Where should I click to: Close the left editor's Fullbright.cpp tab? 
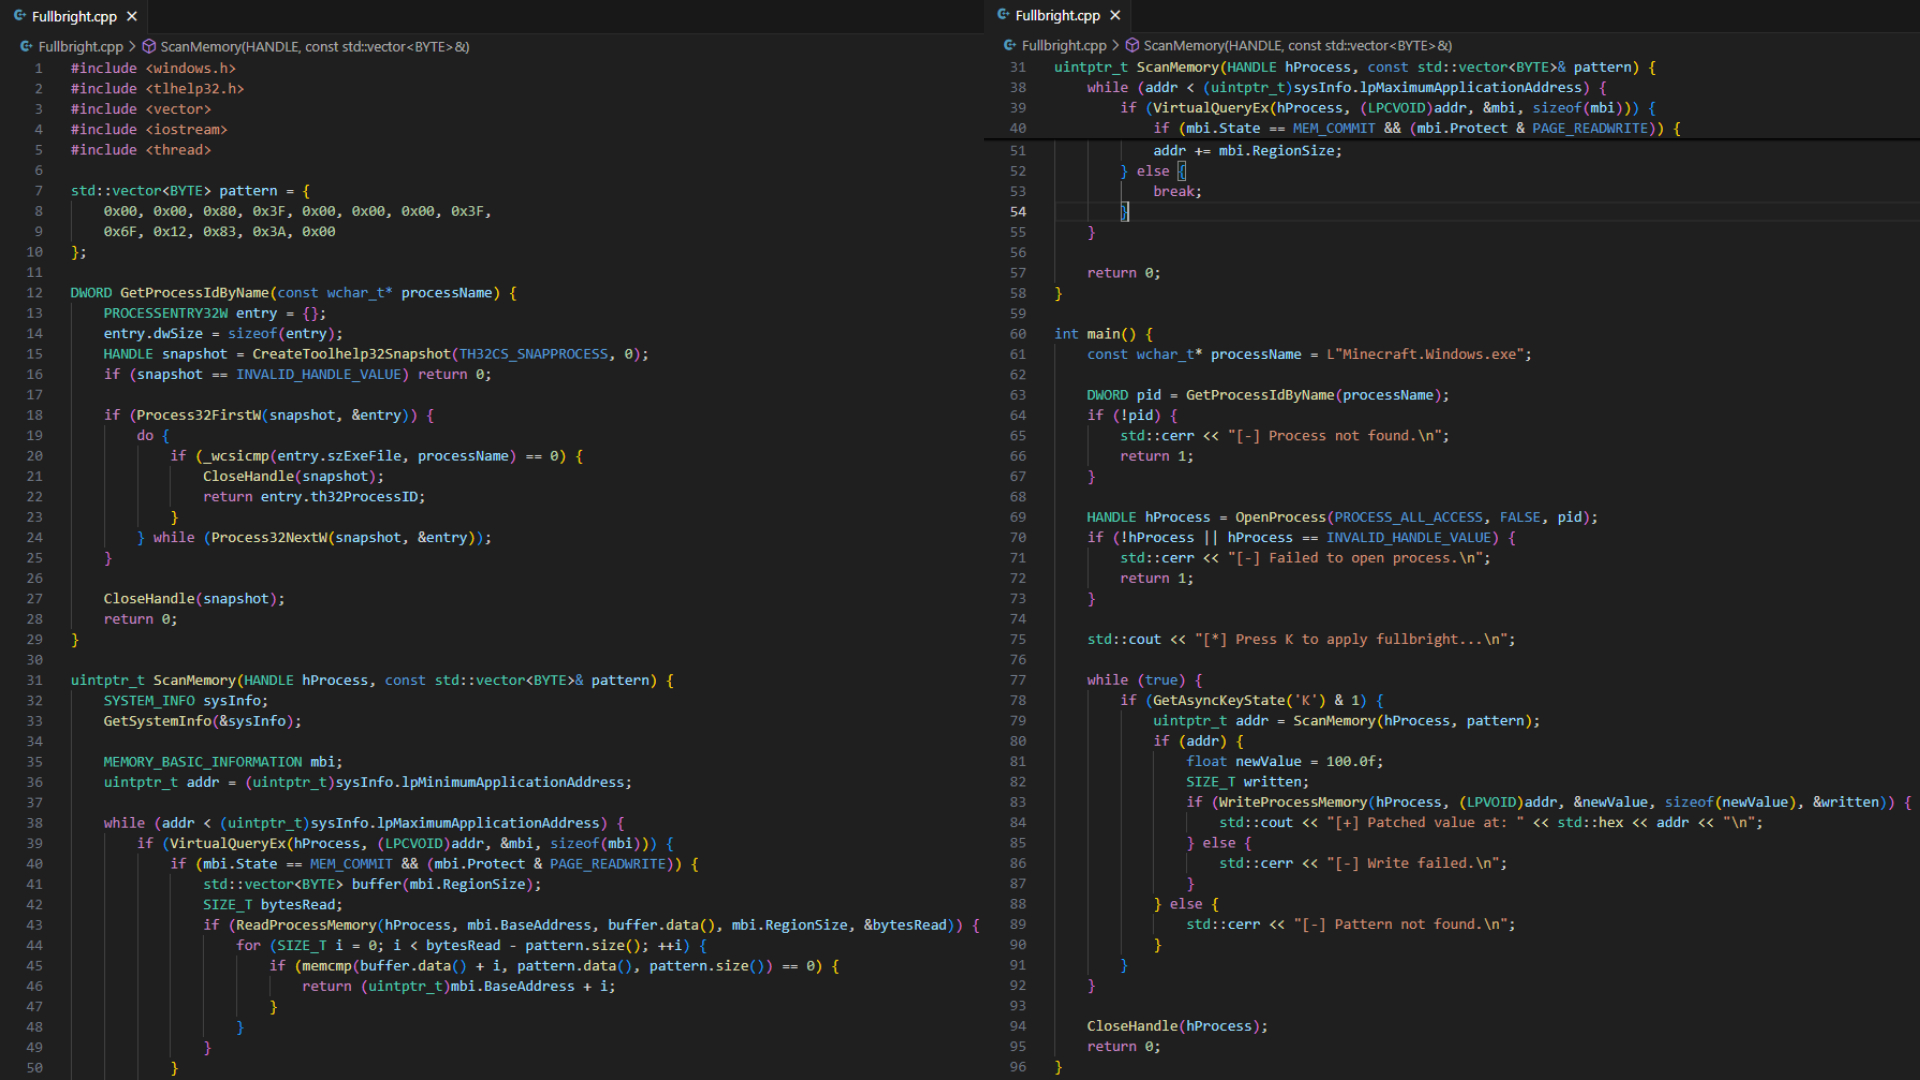(132, 16)
